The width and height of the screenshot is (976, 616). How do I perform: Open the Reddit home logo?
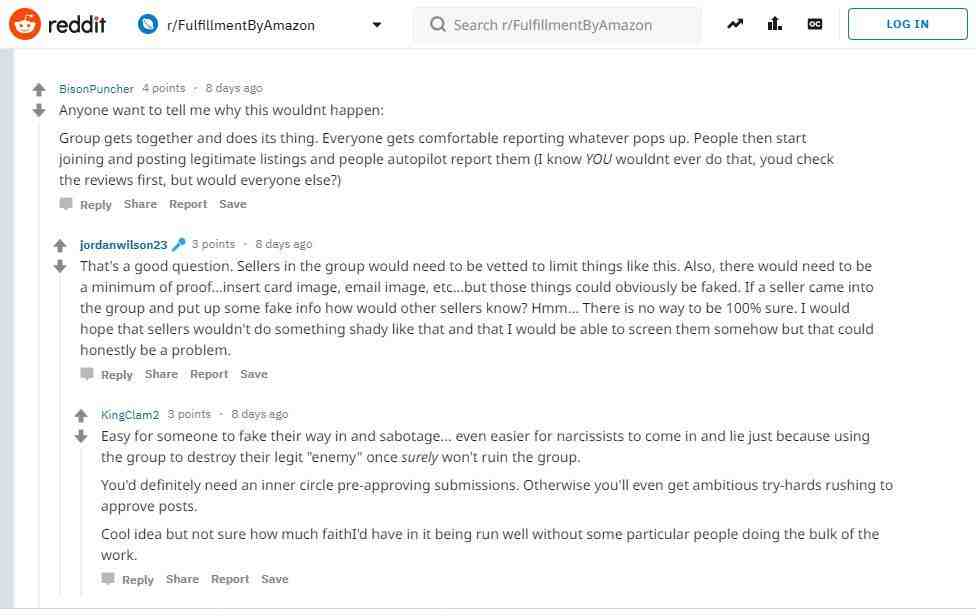(x=57, y=24)
